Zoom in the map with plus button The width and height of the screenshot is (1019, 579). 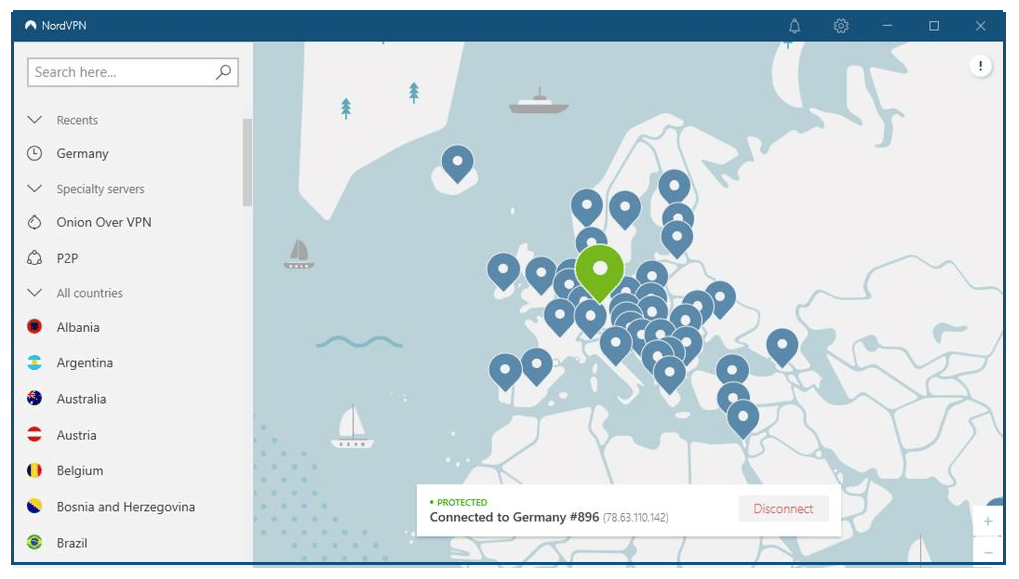(988, 521)
